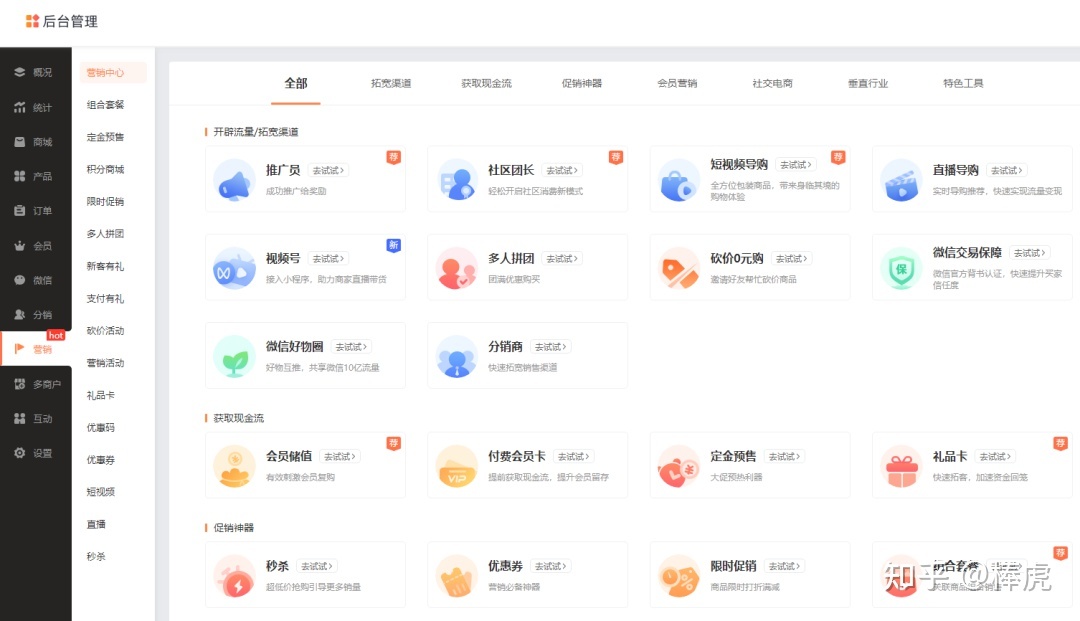Switch to the 促销神器 tab

pyautogui.click(x=581, y=83)
